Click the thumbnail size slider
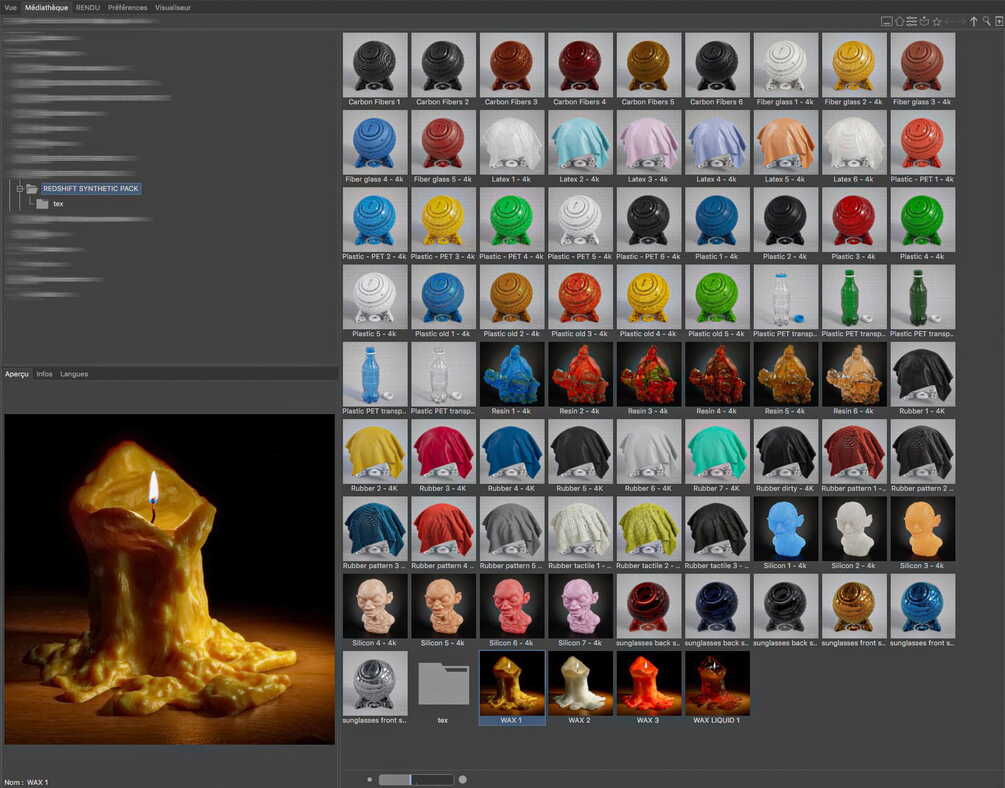Screen dimensions: 1005x788 tap(416, 780)
